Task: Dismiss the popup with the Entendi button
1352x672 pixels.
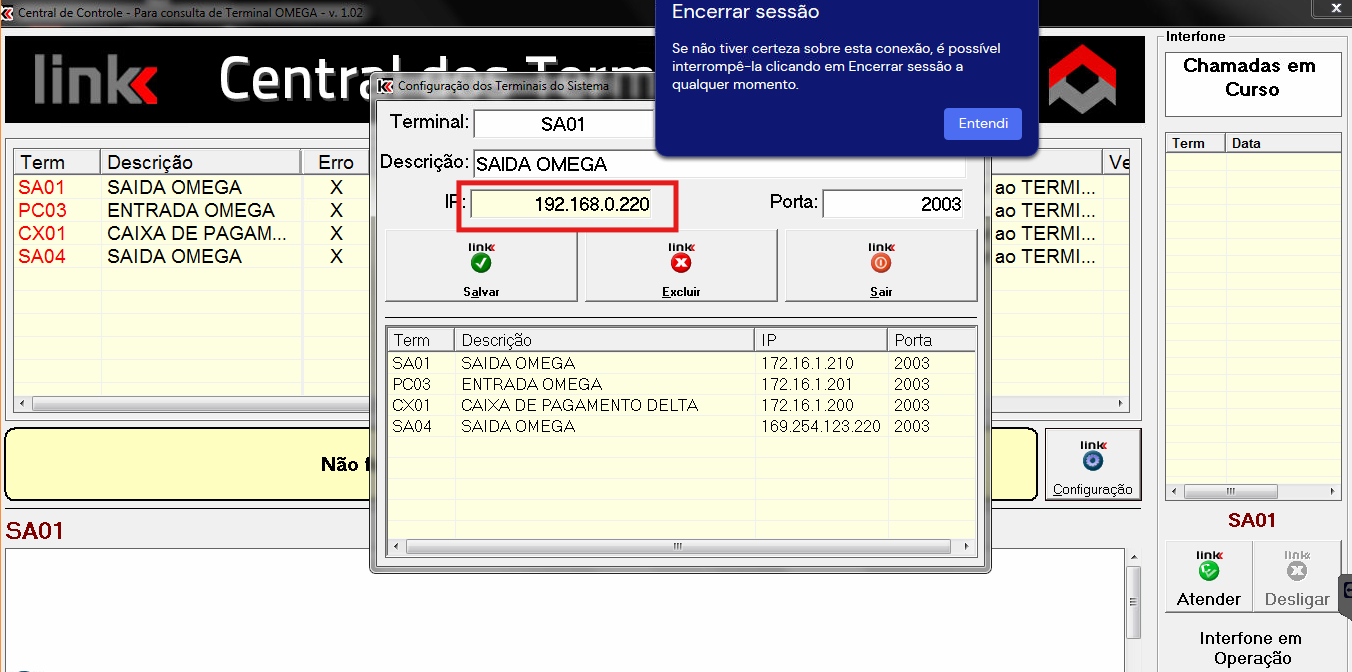Action: coord(982,124)
